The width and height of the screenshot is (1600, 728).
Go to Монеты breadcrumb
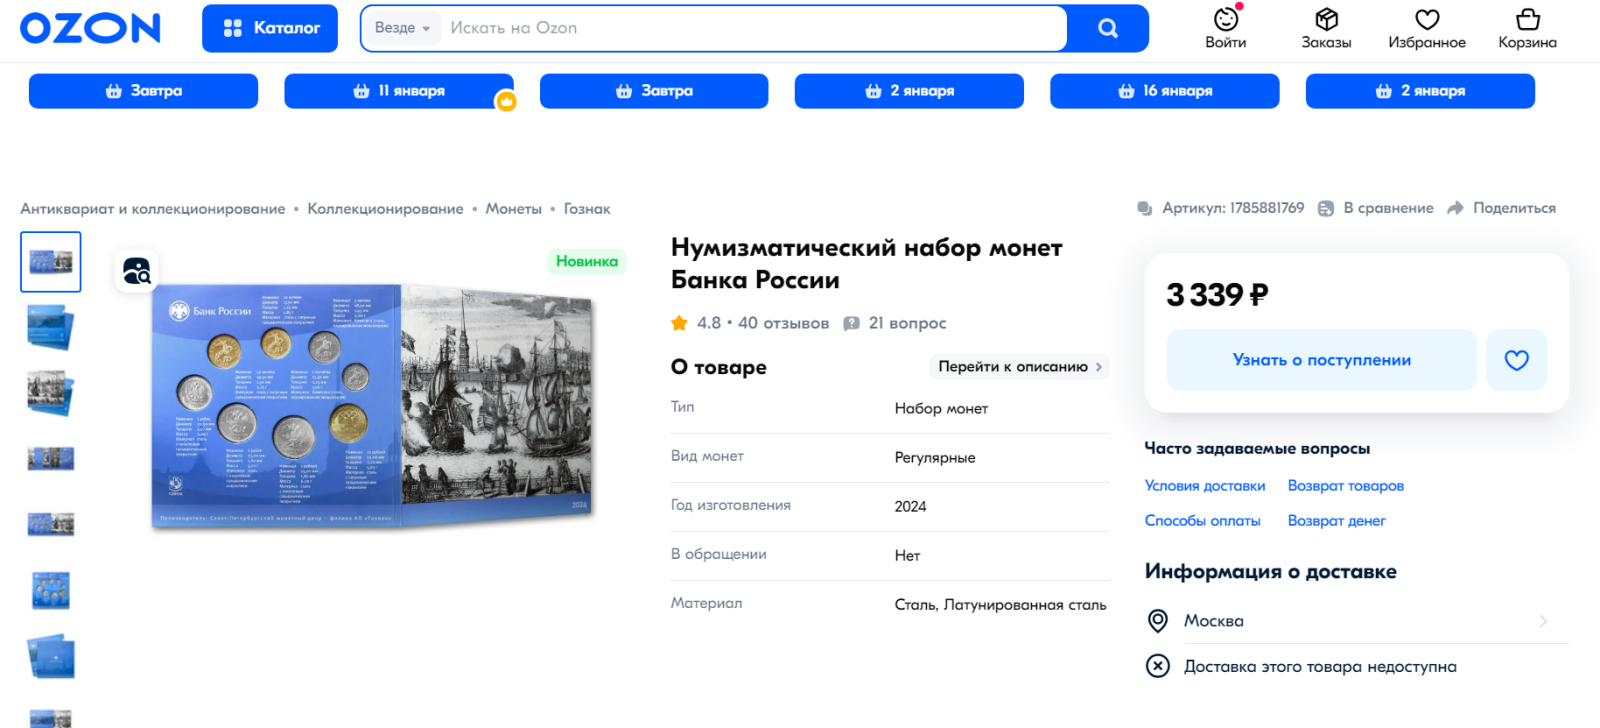[513, 209]
